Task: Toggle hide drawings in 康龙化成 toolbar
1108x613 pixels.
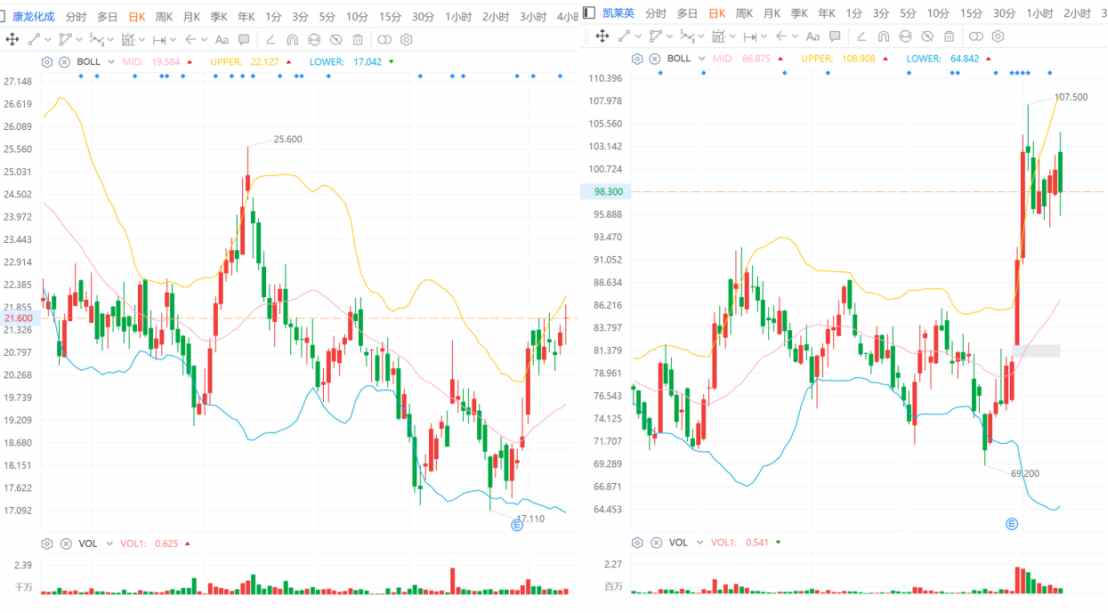Action: [x=336, y=40]
